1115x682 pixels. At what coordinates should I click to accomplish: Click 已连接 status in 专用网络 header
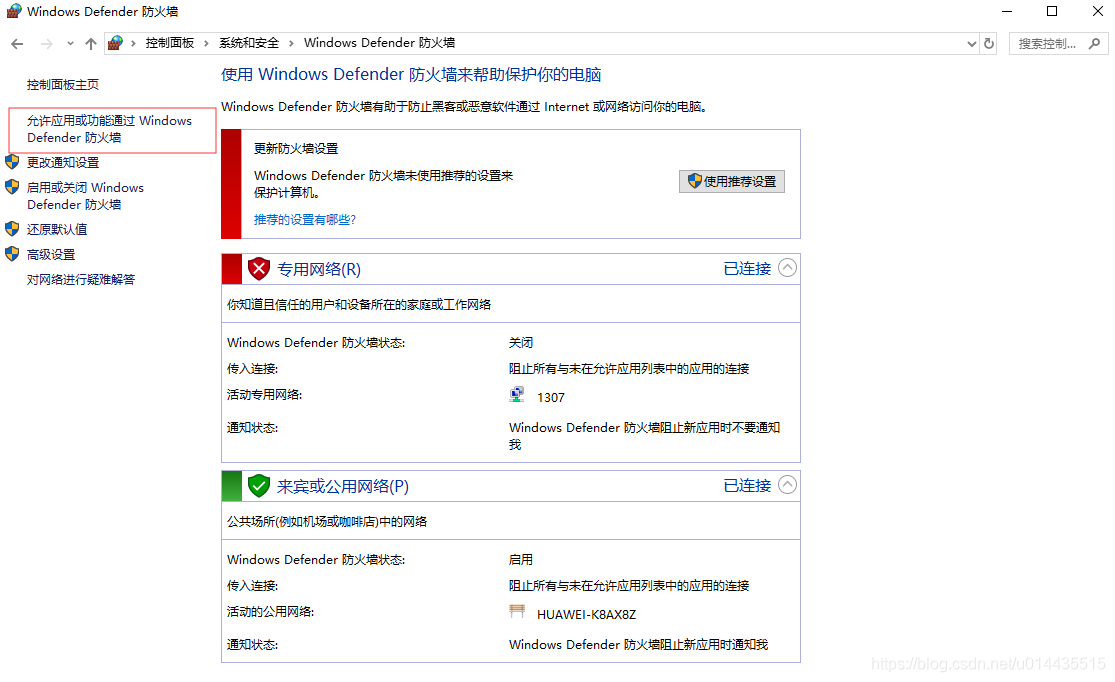click(x=747, y=269)
